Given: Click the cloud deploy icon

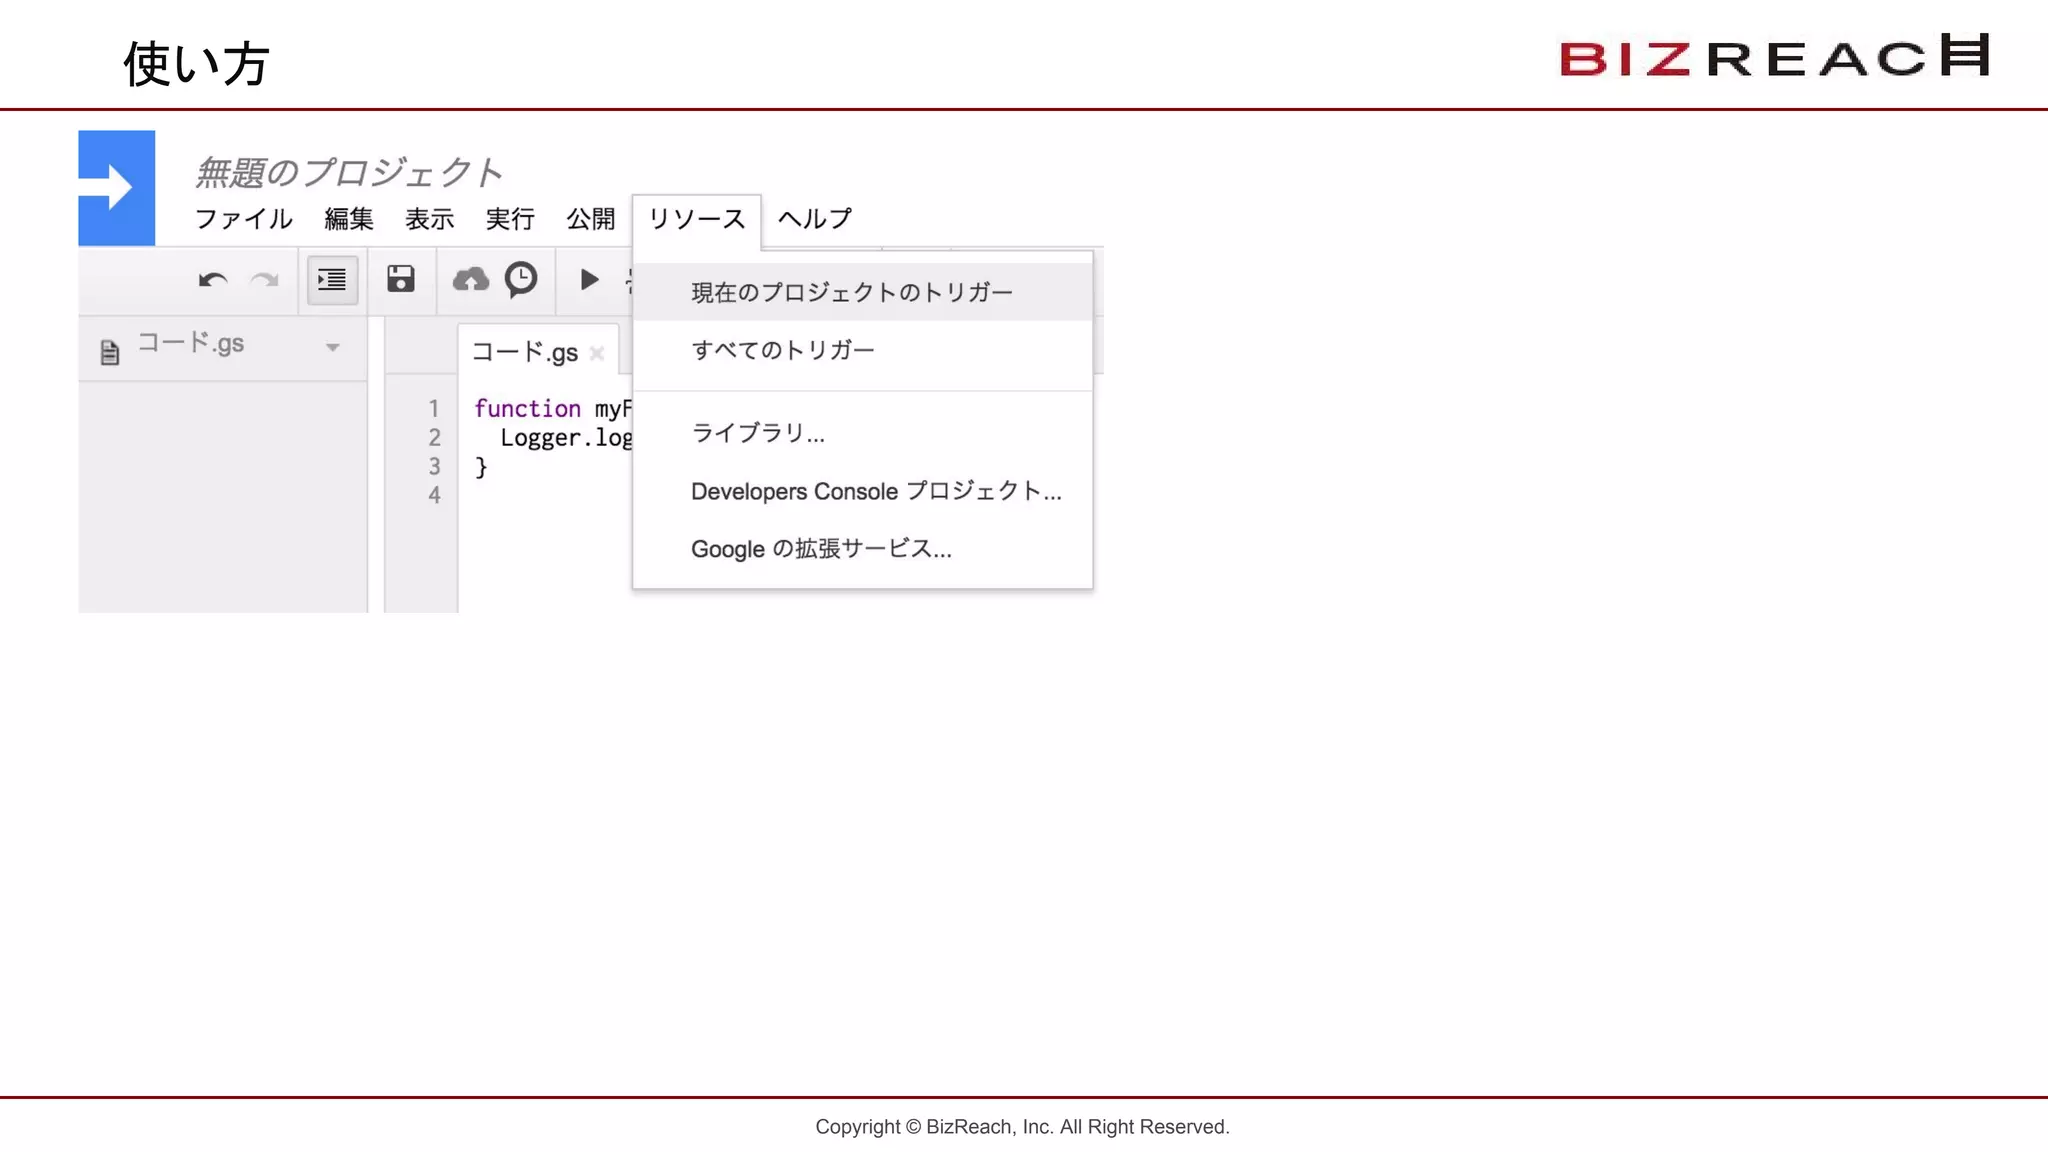Looking at the screenshot, I should 470,279.
